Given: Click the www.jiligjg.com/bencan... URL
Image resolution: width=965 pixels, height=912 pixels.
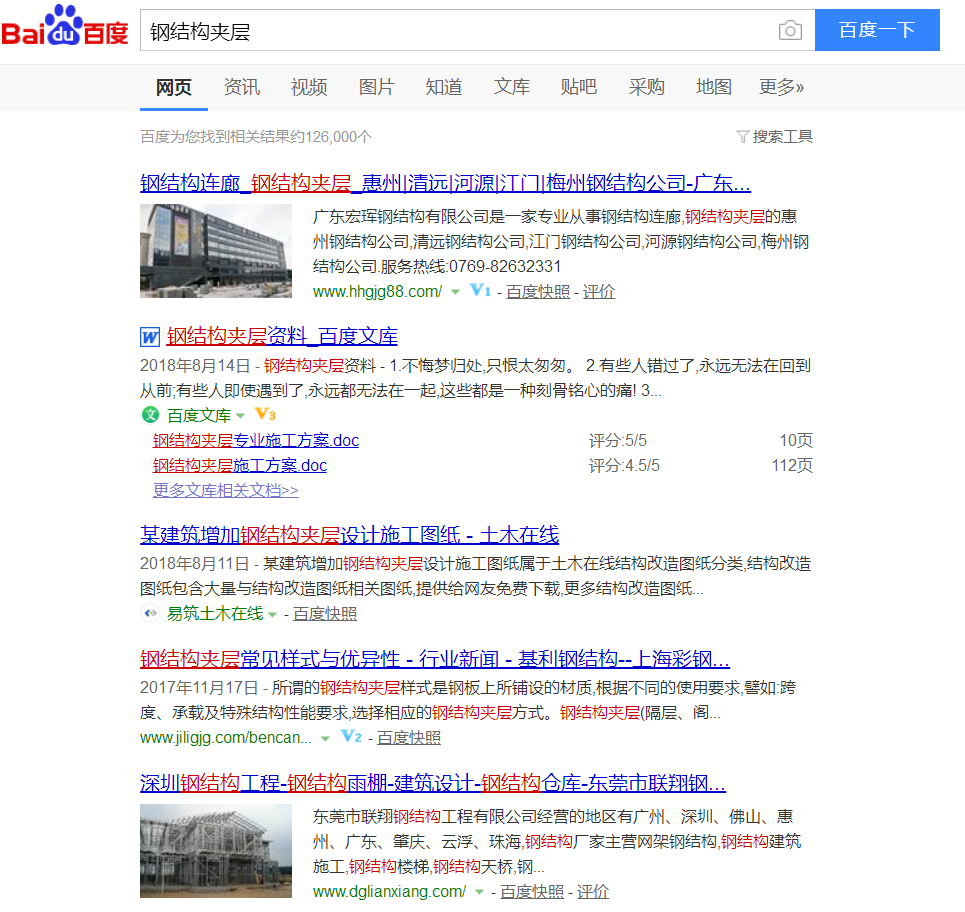Looking at the screenshot, I should (226, 737).
